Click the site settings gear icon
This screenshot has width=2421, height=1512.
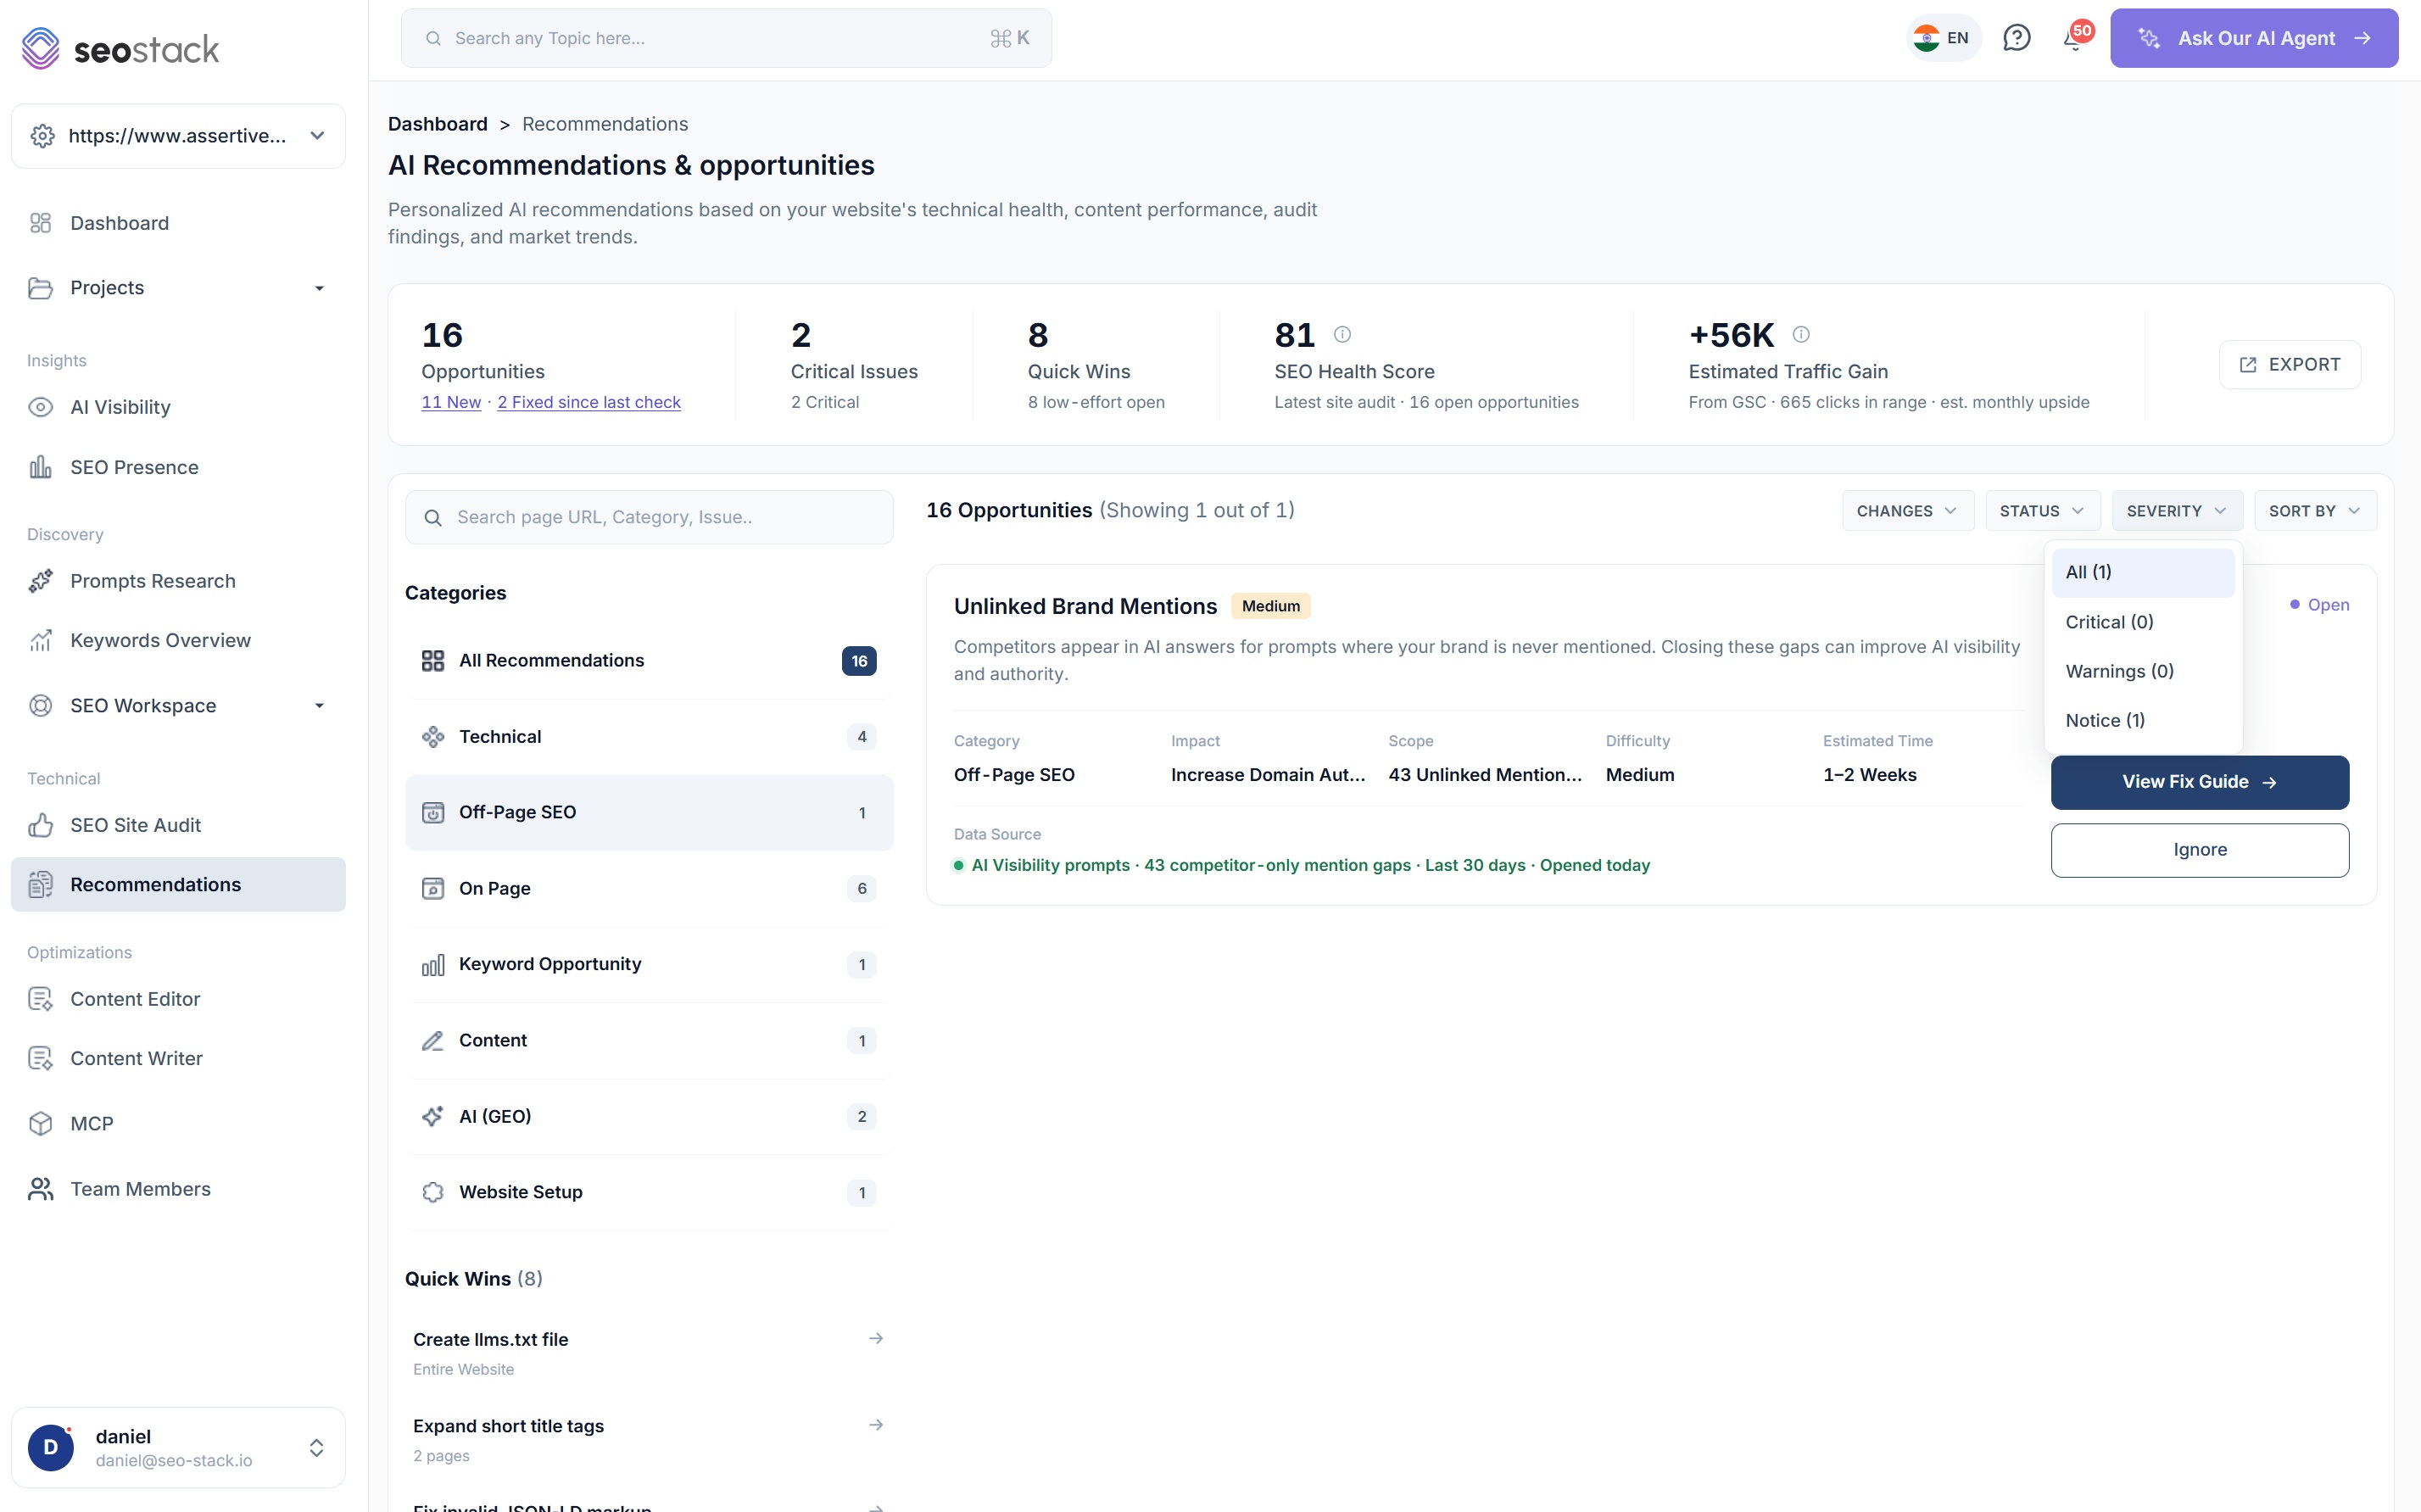point(42,136)
